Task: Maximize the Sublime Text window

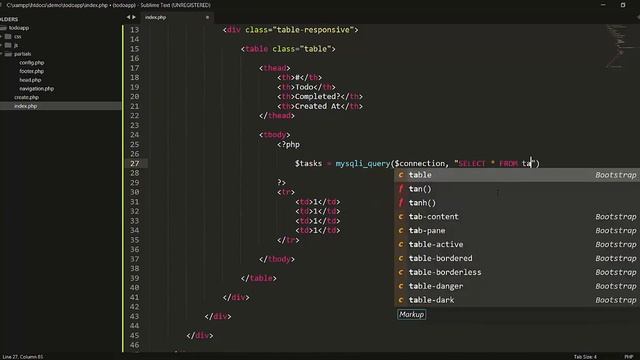Action: pyautogui.click(x=623, y=5)
